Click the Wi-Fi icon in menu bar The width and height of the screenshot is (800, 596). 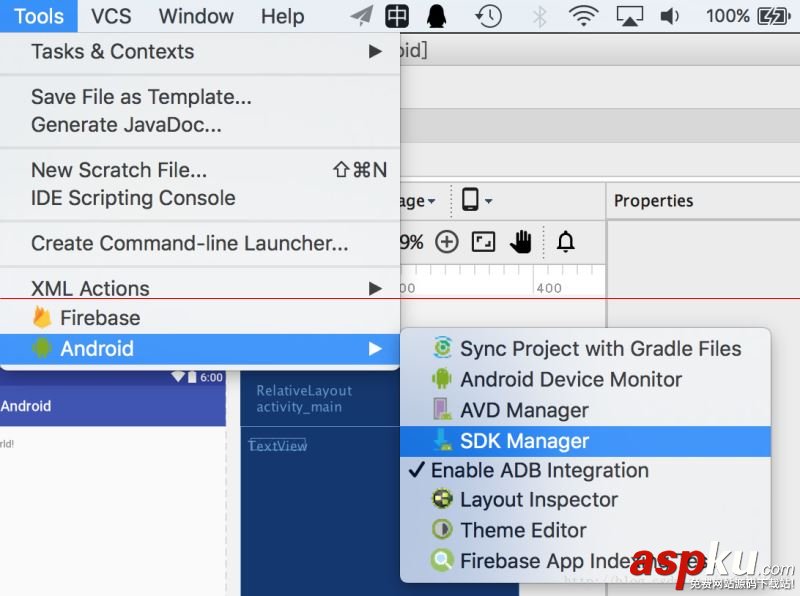[x=583, y=16]
